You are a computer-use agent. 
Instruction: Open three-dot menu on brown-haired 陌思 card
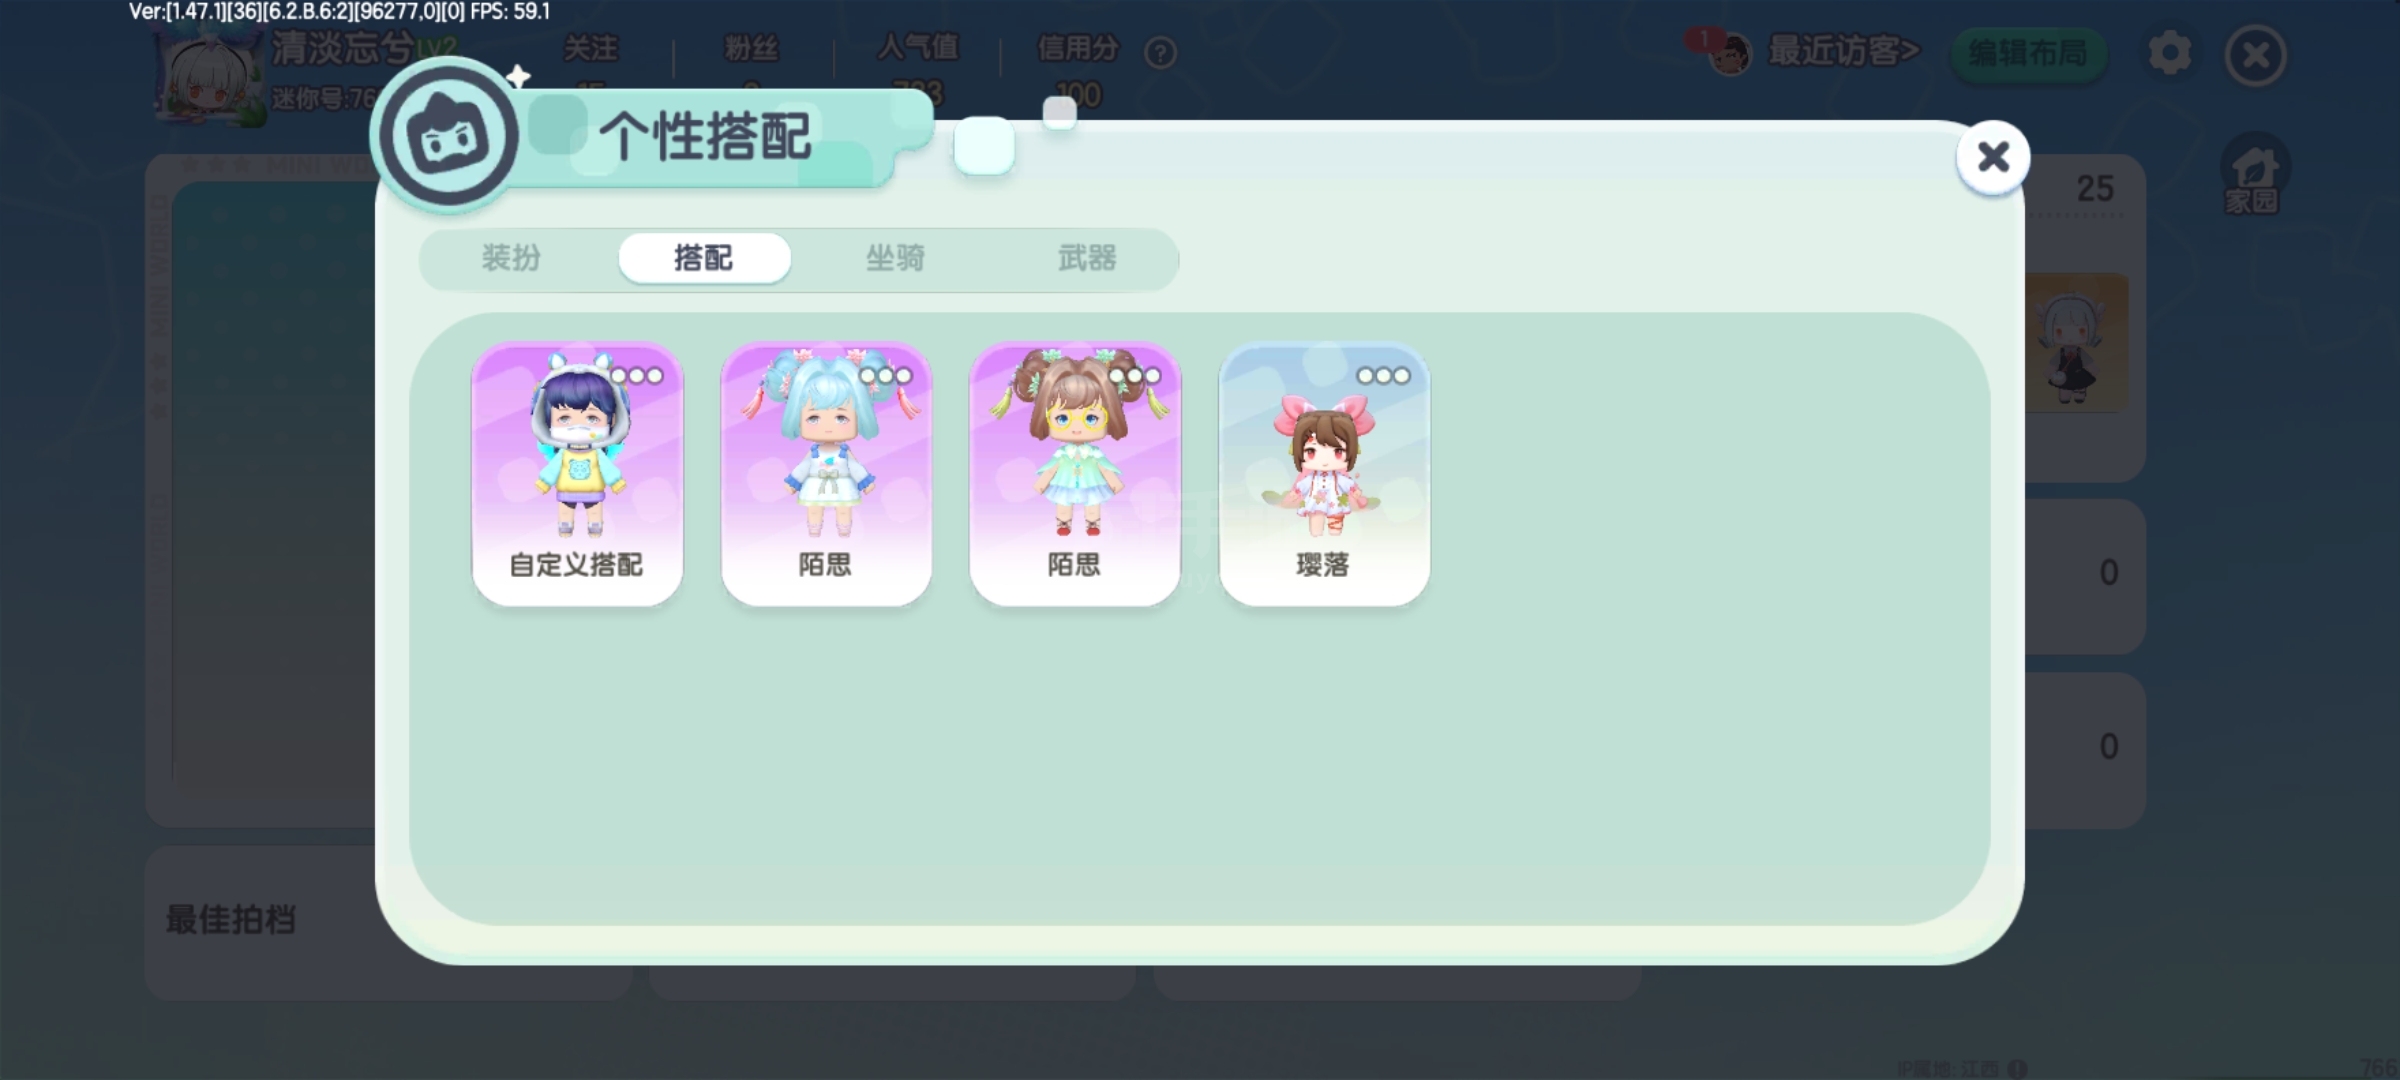point(1134,376)
